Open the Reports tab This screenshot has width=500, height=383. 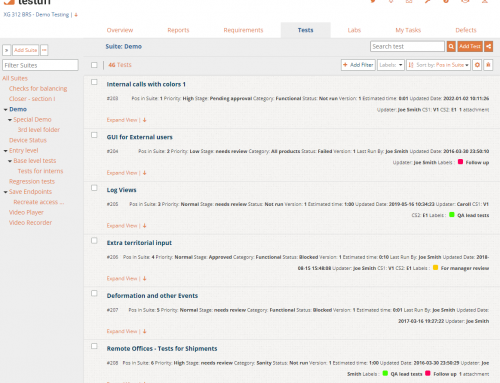178,30
